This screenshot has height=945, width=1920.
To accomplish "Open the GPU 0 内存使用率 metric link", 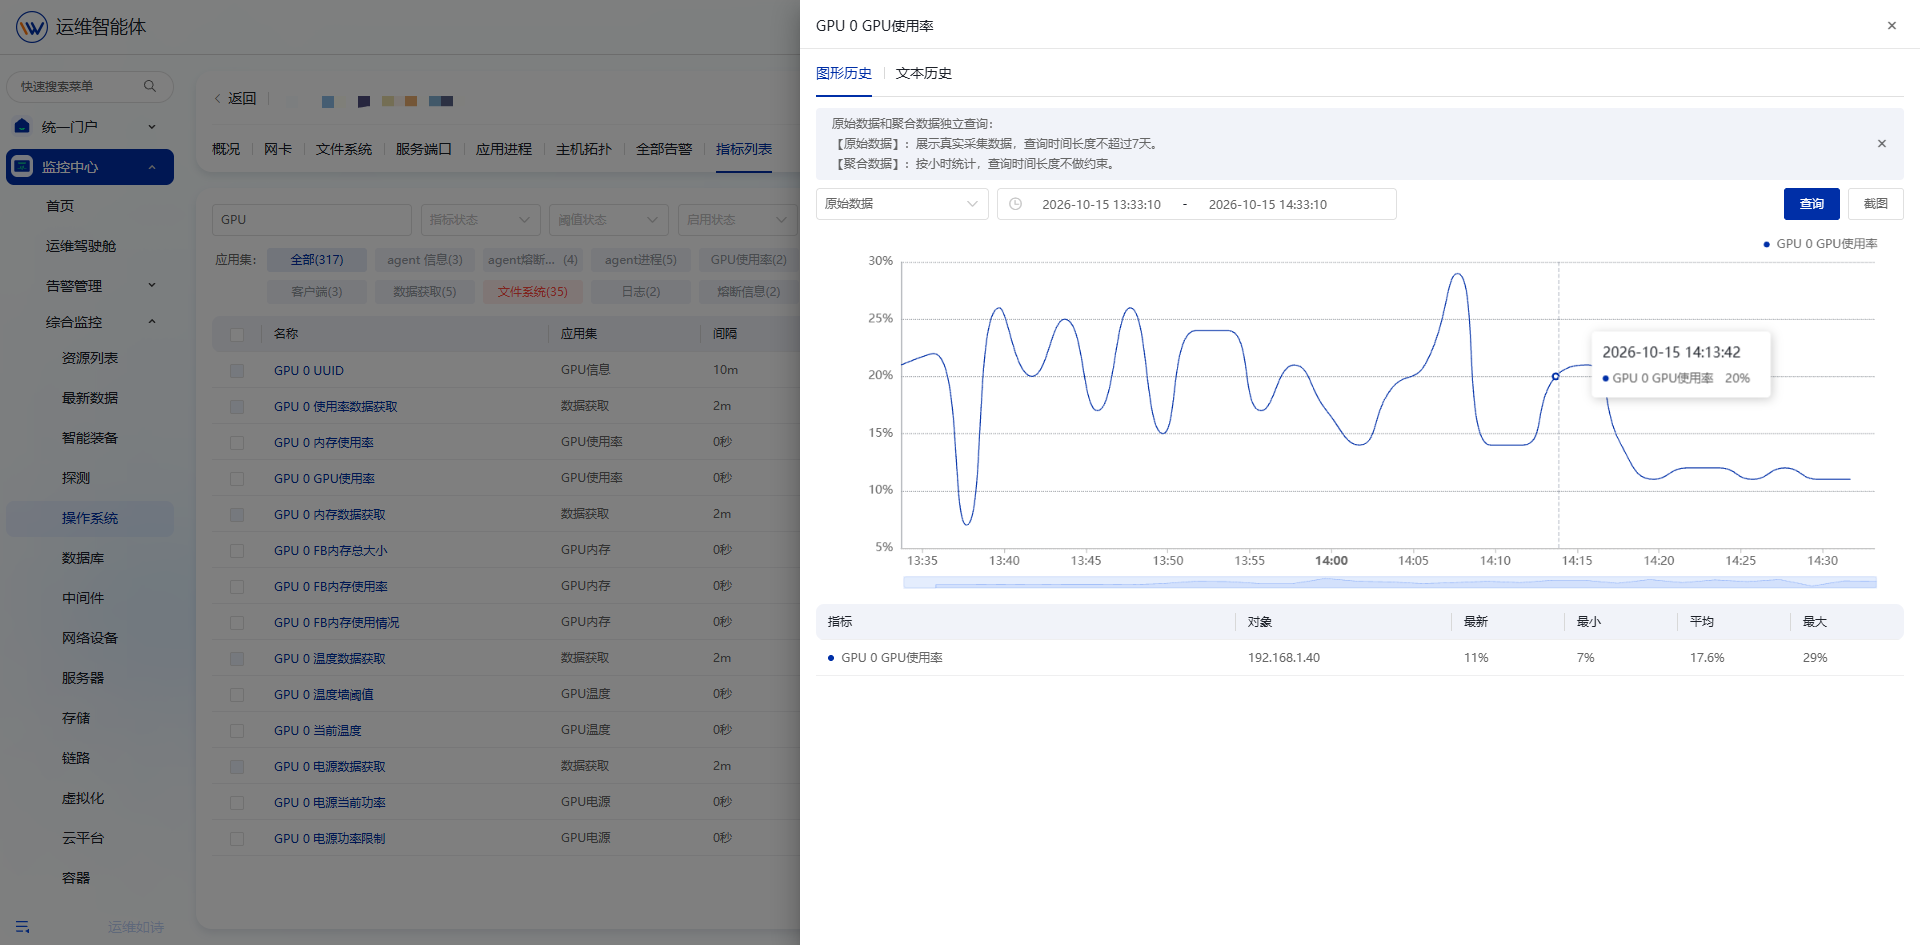I will [324, 443].
